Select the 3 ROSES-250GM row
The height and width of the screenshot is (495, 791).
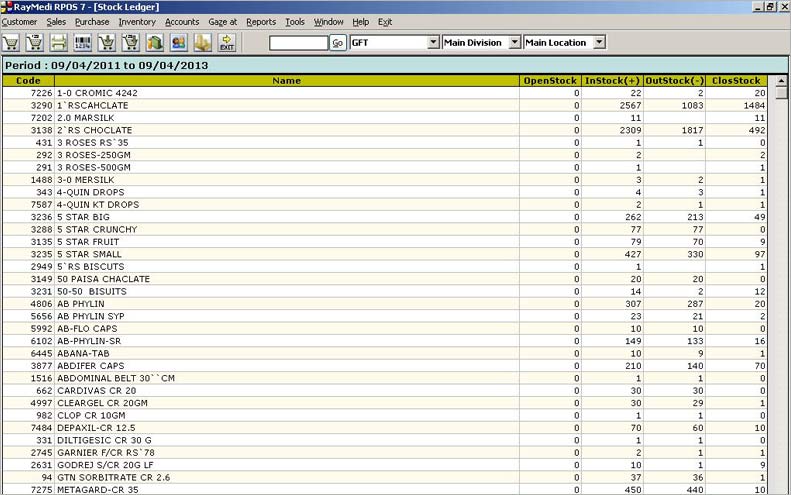click(x=385, y=155)
